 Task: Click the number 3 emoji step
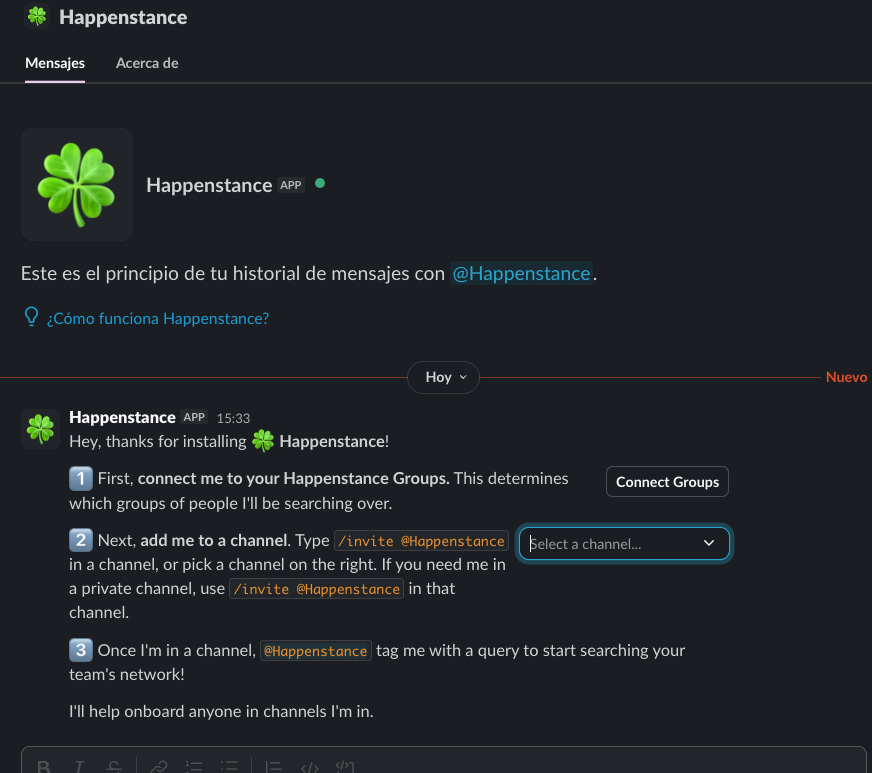[81, 650]
